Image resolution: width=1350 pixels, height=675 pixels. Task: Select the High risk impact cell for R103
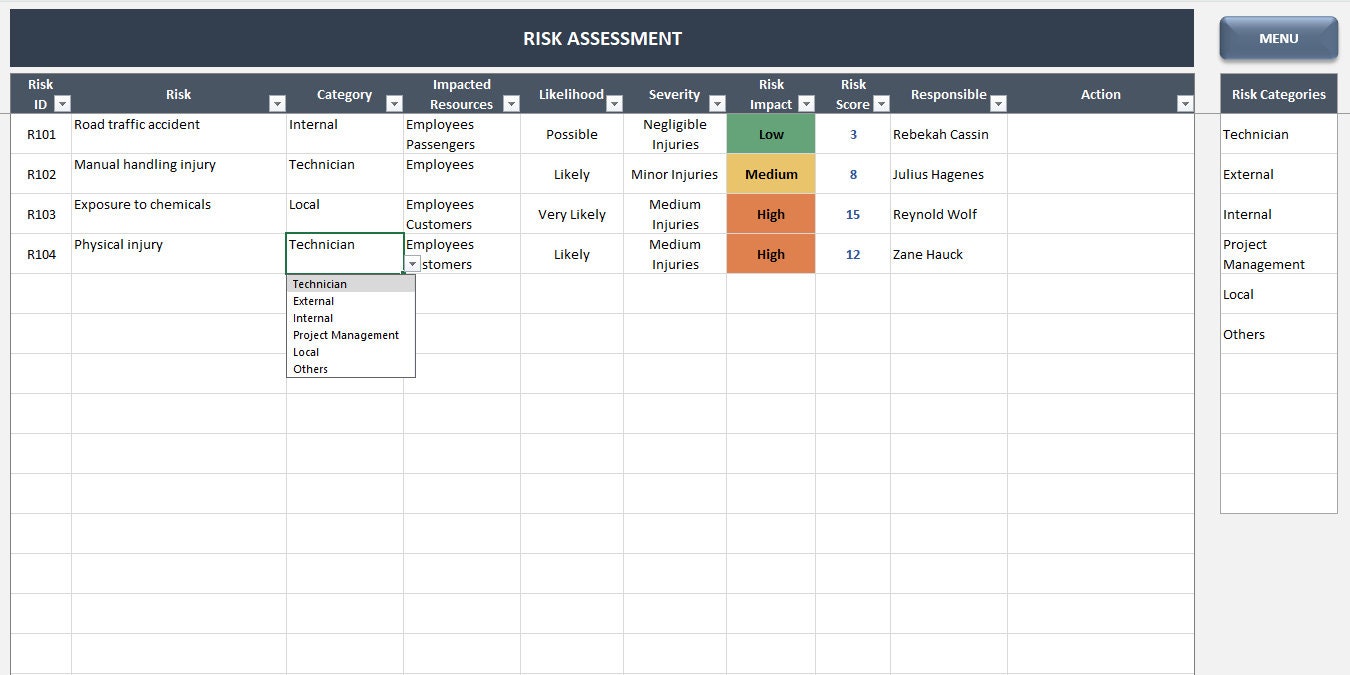771,214
